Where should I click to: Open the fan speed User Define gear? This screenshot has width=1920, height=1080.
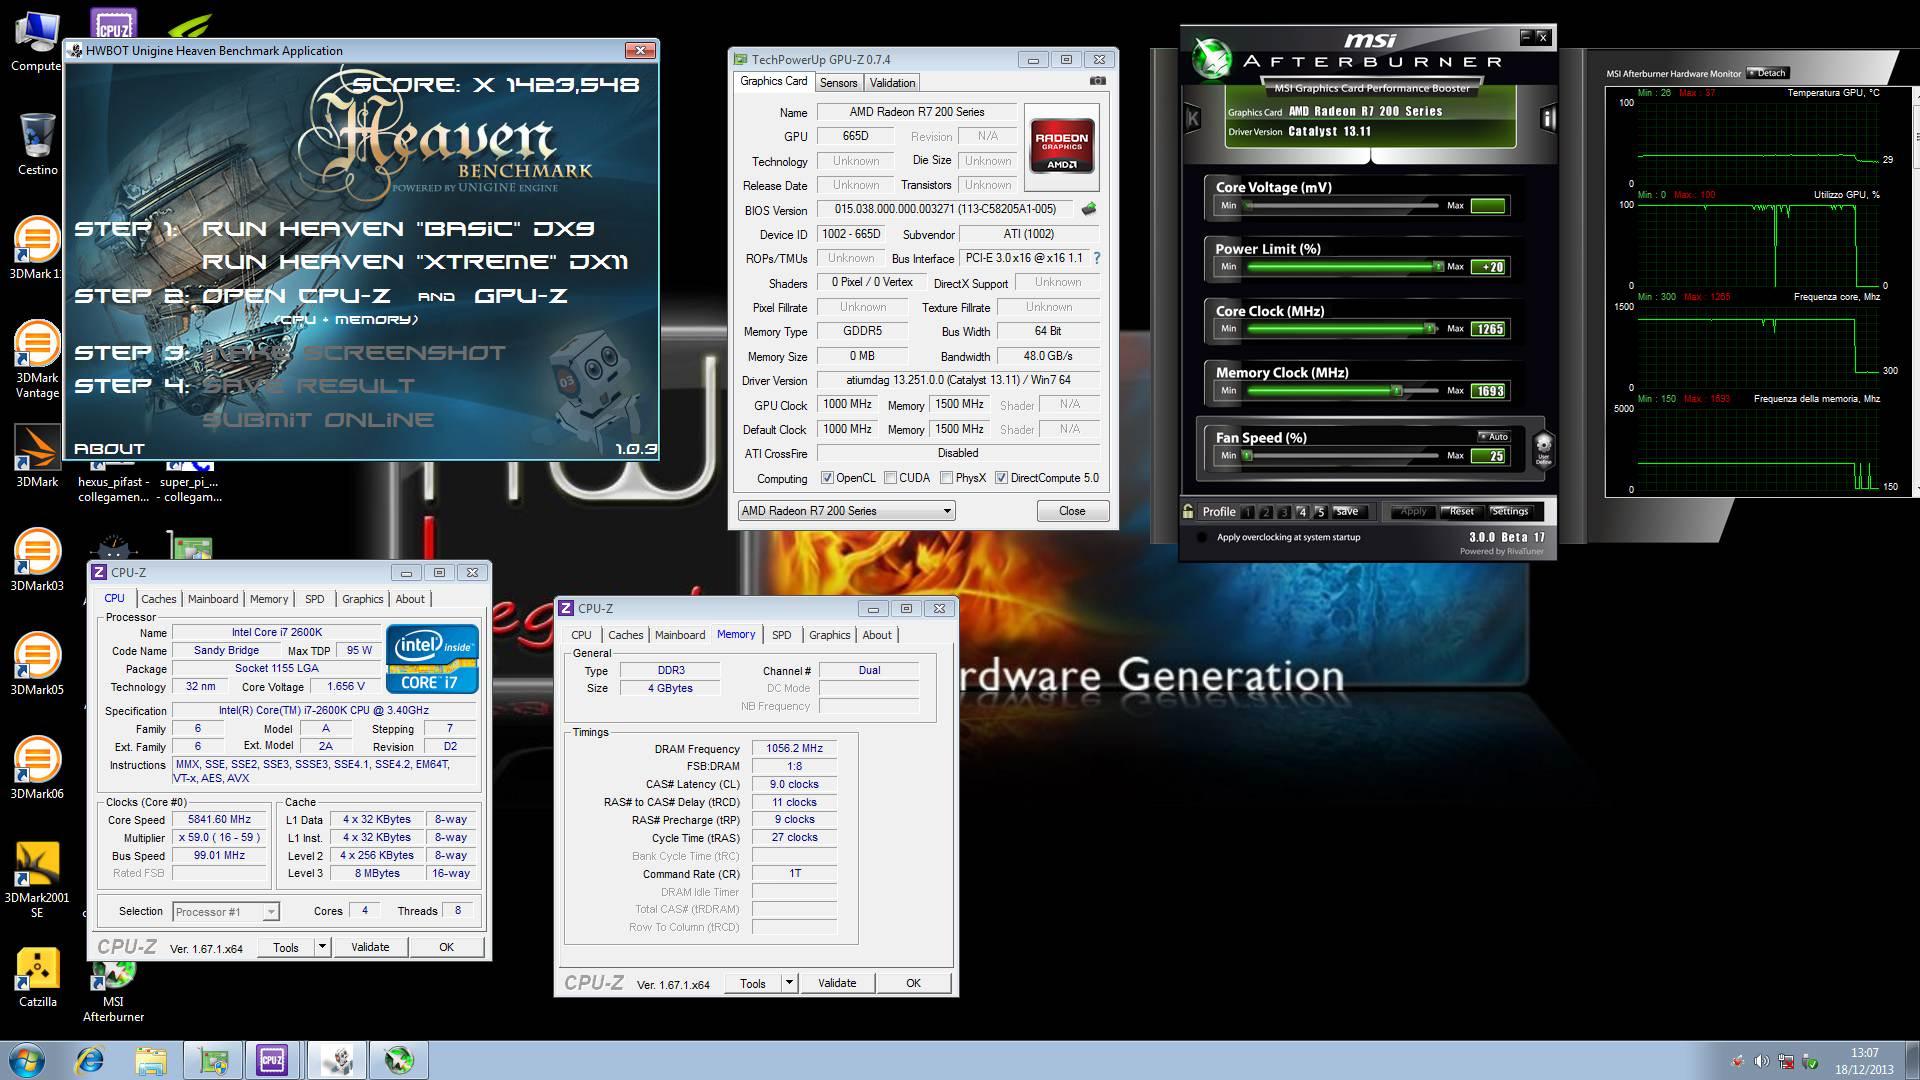[1543, 448]
